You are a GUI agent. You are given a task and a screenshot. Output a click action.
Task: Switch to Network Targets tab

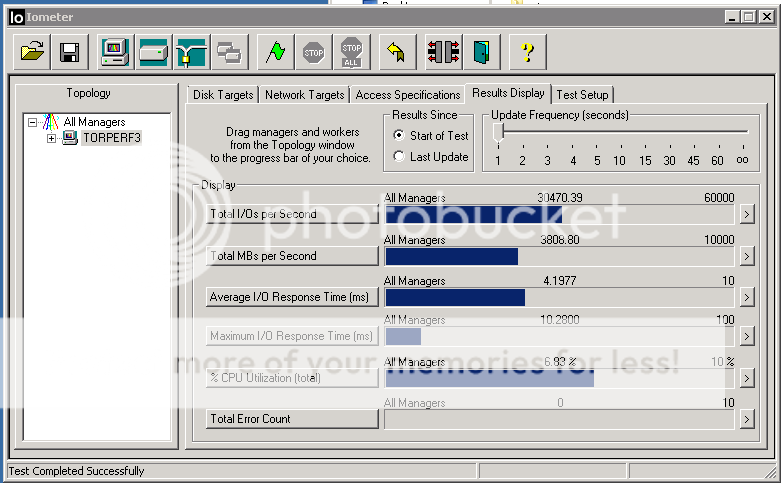304,95
